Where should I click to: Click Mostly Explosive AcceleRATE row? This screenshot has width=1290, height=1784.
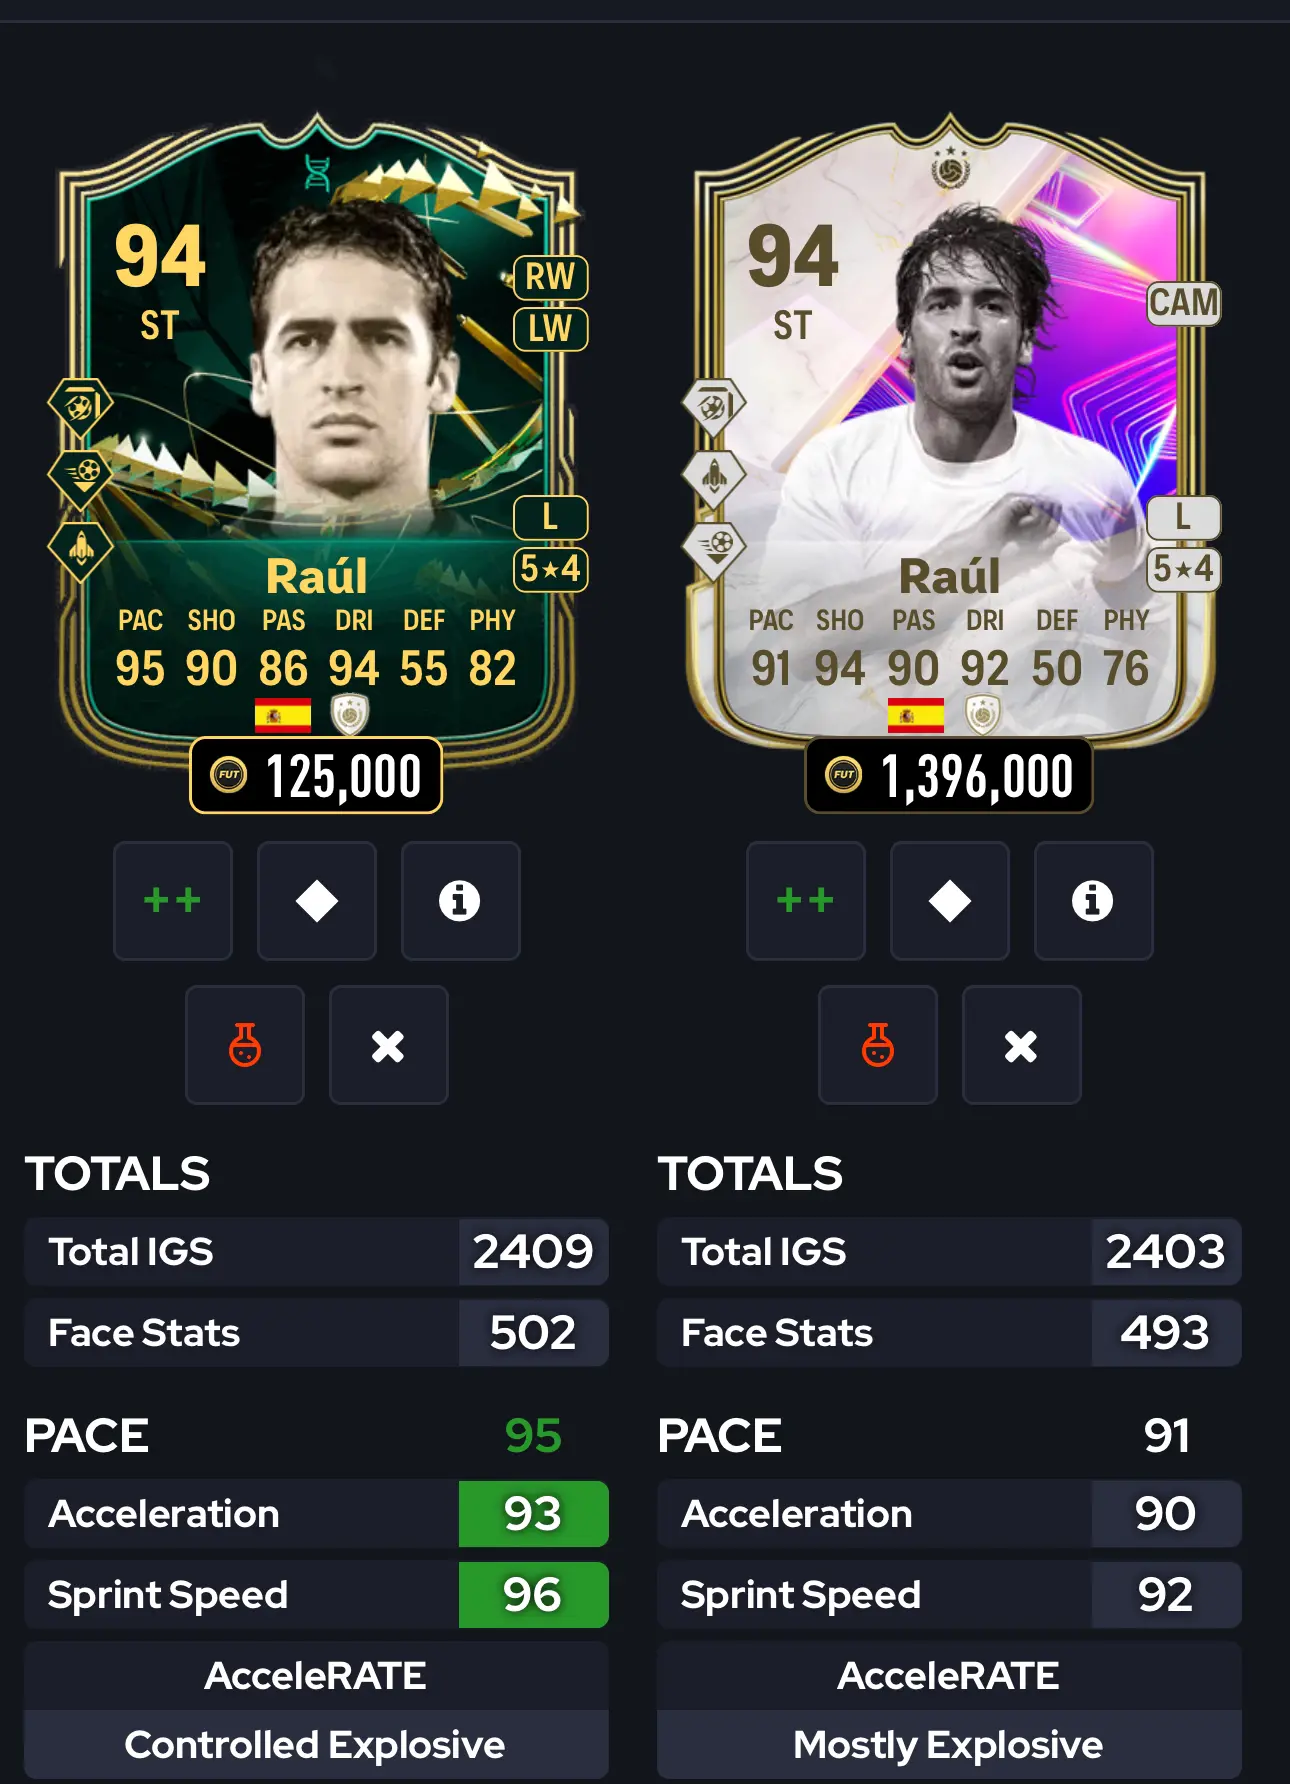pyautogui.click(x=949, y=1745)
